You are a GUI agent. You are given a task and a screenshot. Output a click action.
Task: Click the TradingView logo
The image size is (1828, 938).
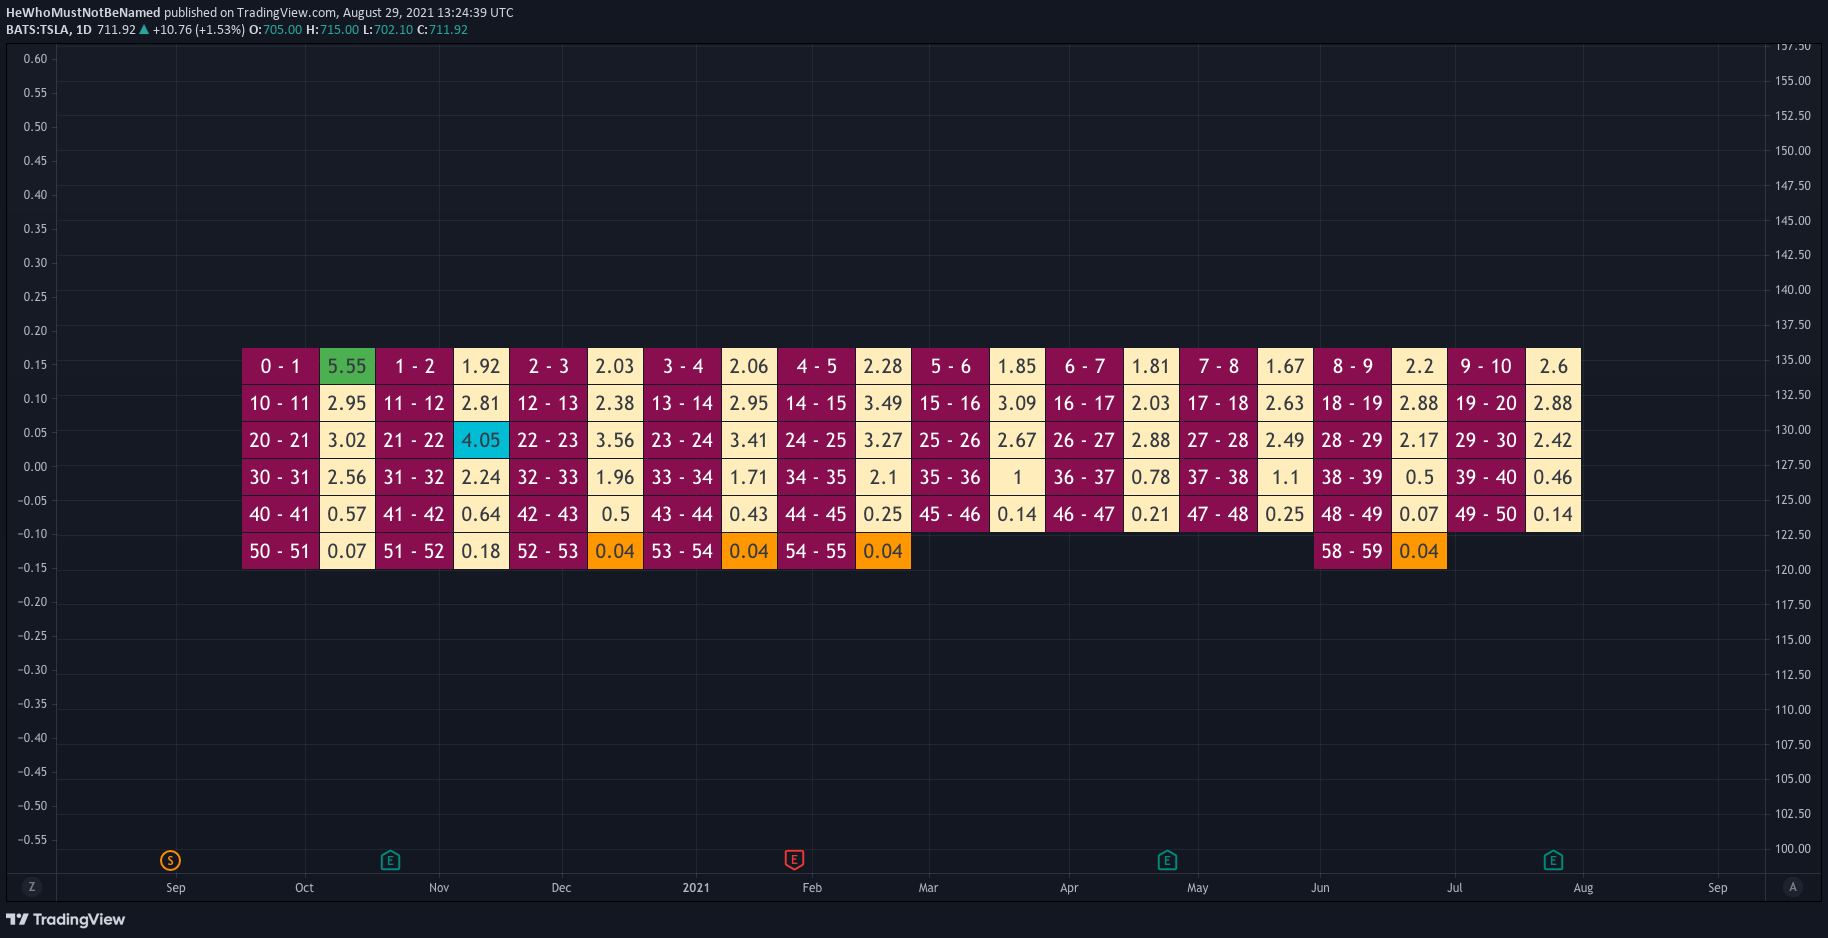66,919
